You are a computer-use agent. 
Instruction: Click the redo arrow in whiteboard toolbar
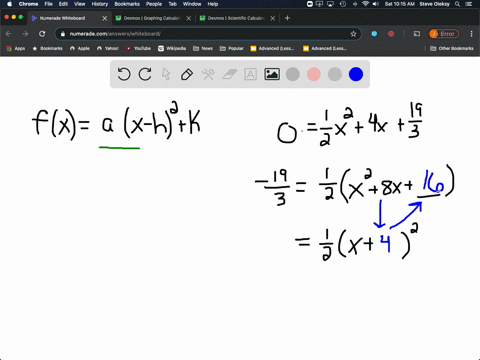[145, 74]
